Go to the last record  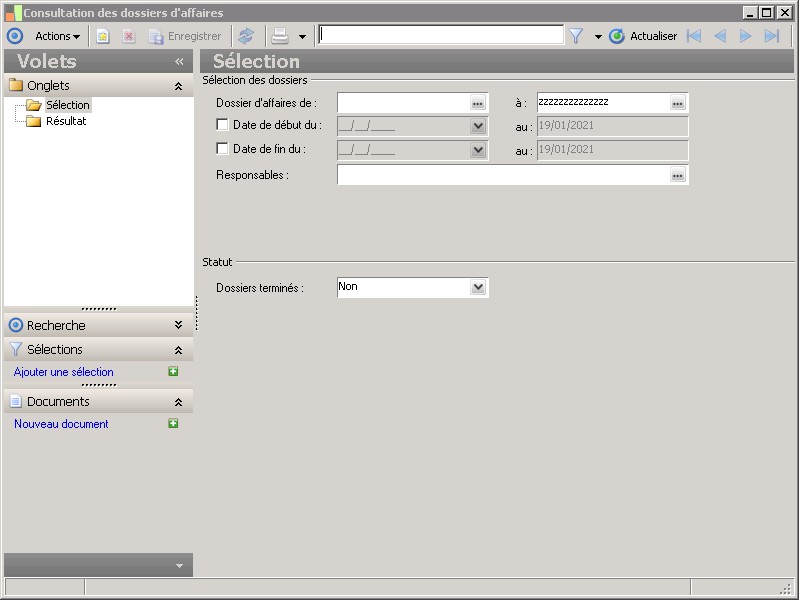click(772, 36)
